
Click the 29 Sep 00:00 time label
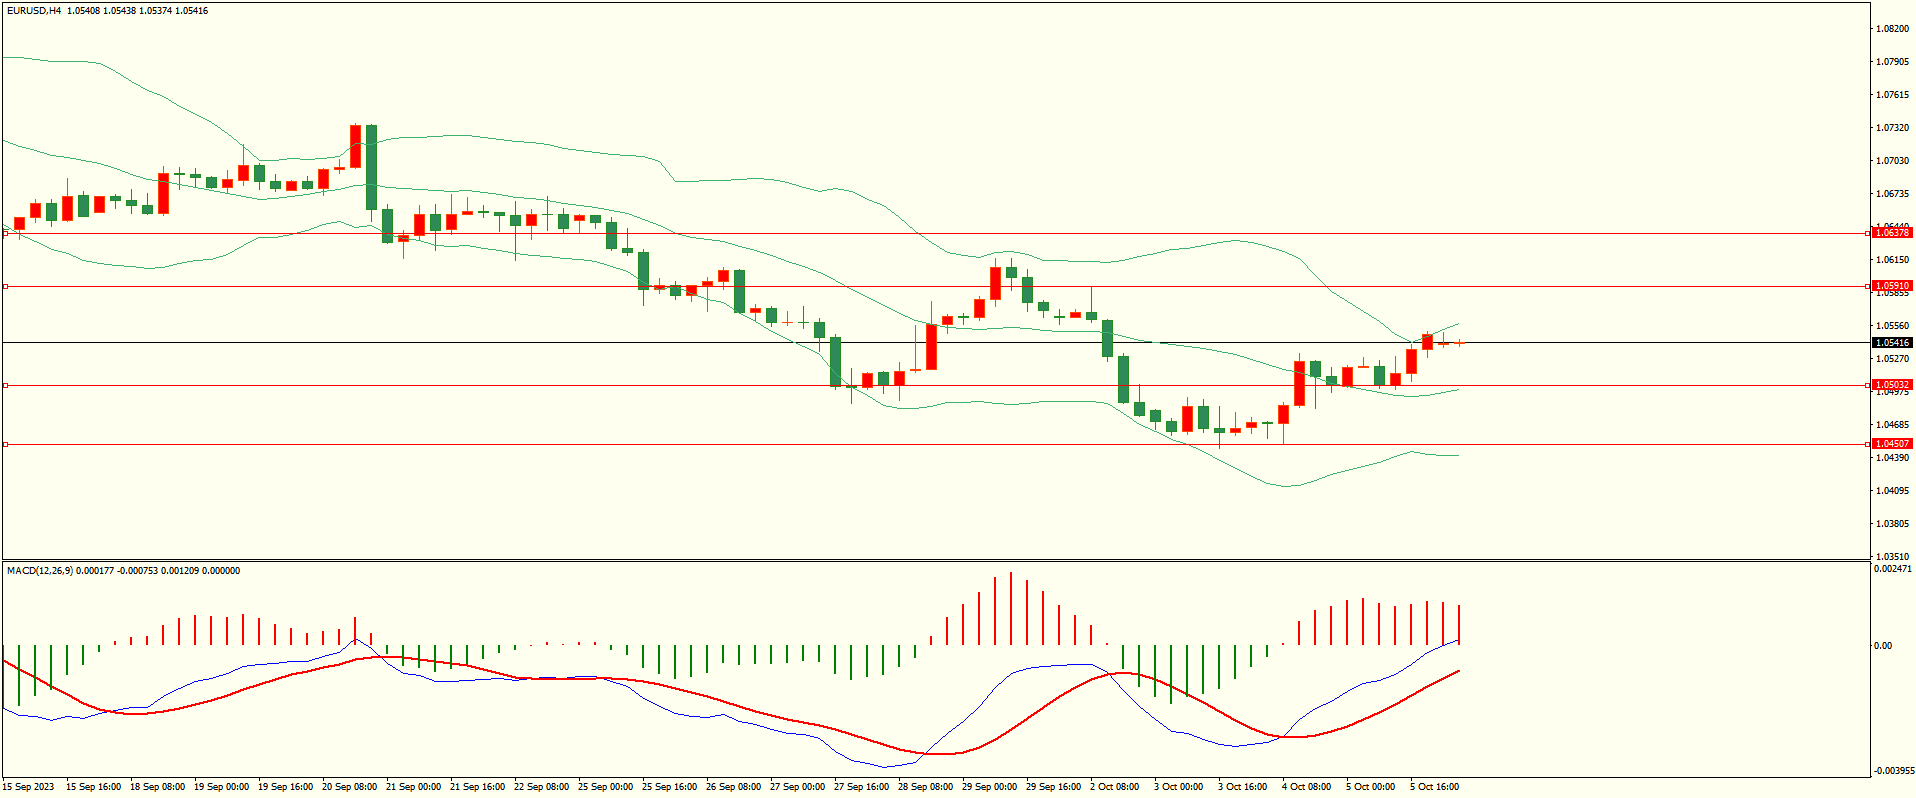[x=989, y=787]
